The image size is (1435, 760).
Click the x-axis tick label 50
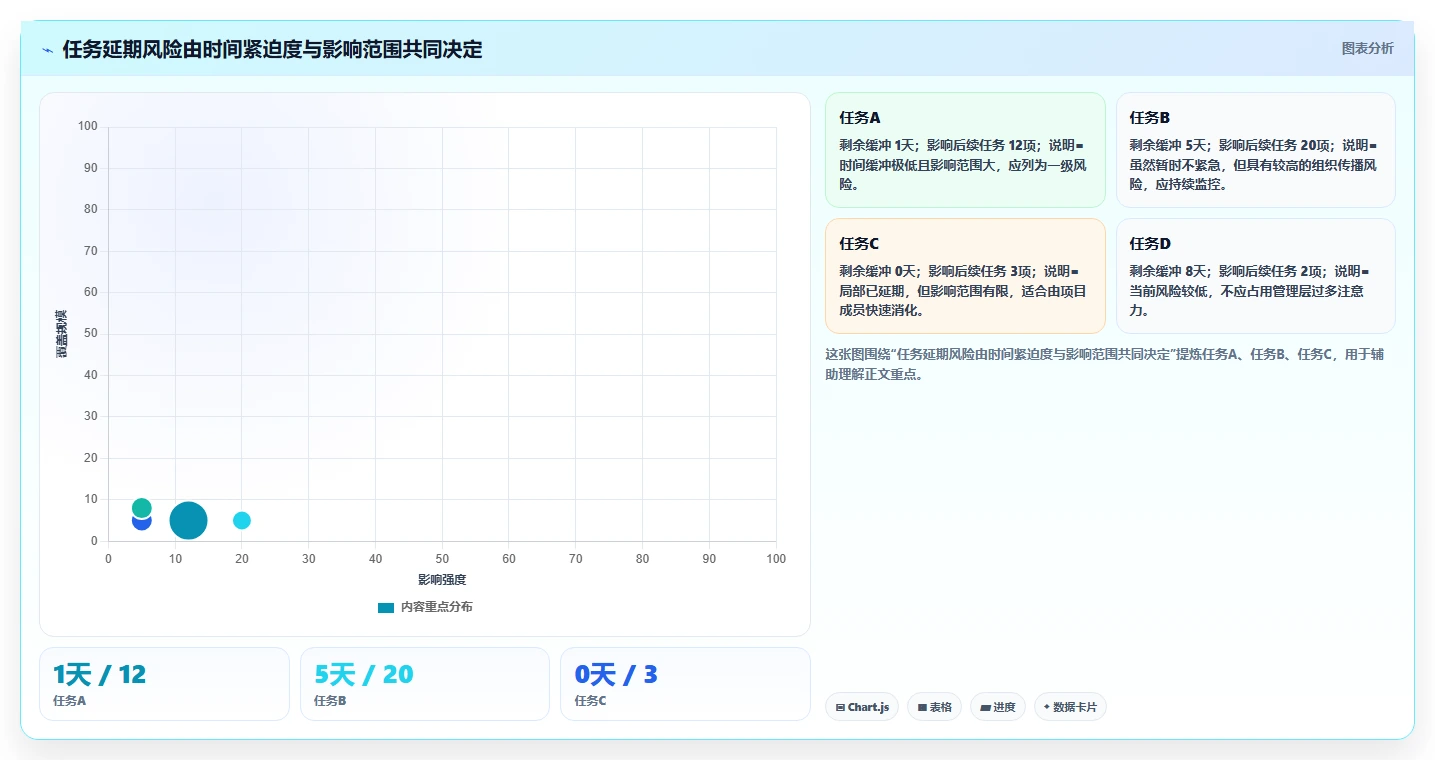(x=442, y=559)
